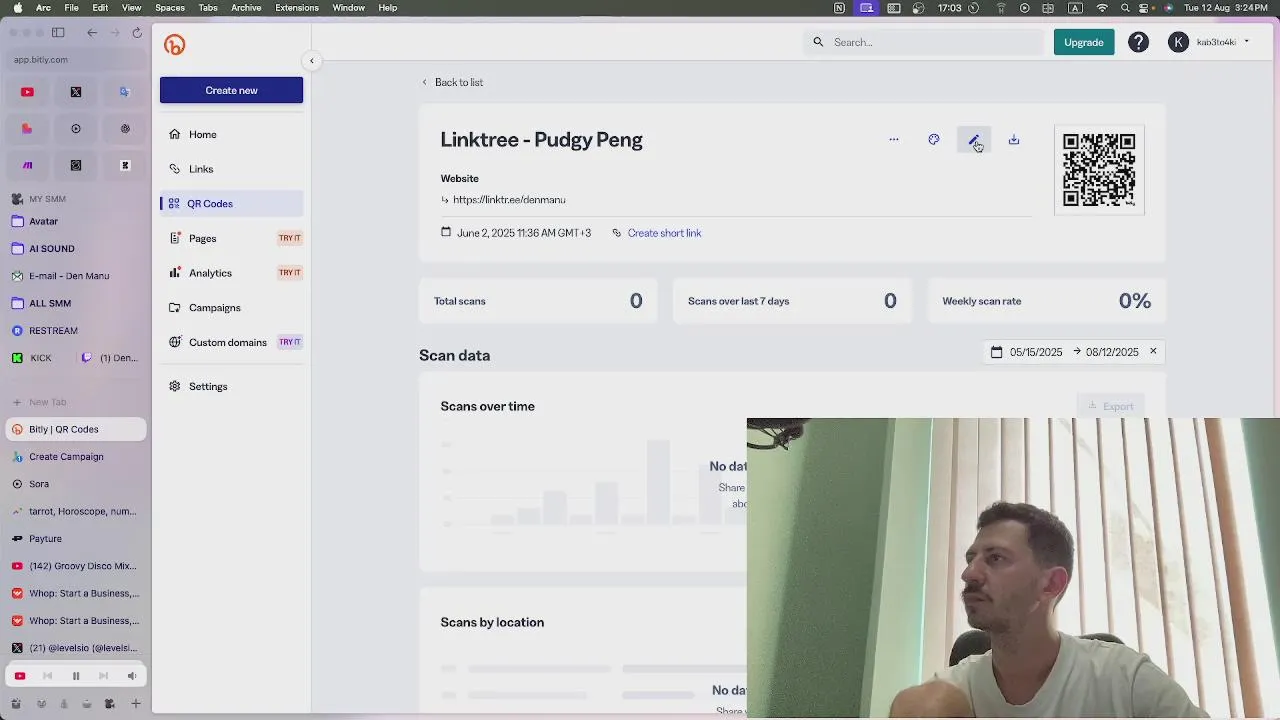1280x720 pixels.
Task: Click the Notion icon in the menu bar
Action: [x=839, y=8]
